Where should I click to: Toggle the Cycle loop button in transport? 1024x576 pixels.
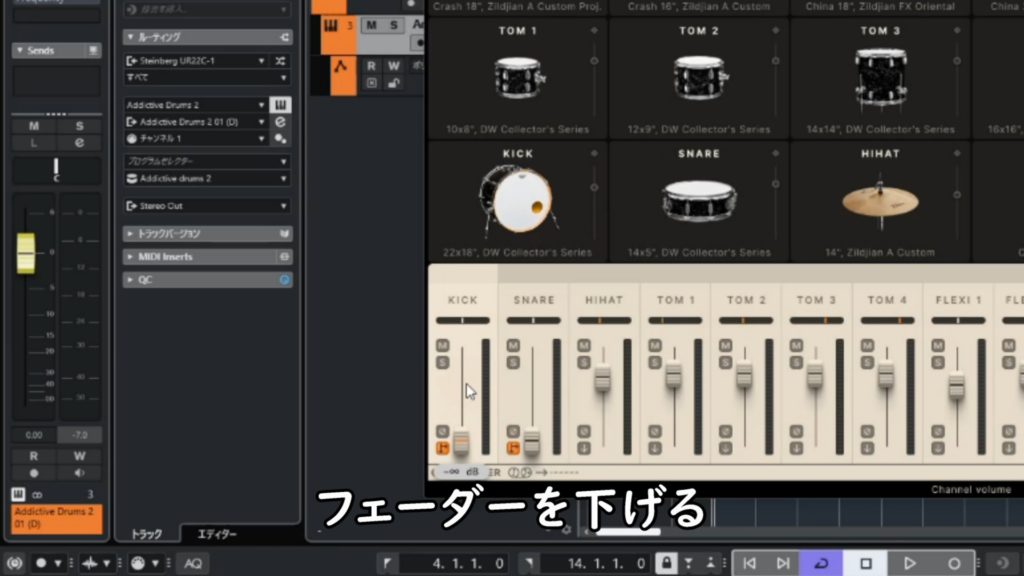[x=820, y=563]
